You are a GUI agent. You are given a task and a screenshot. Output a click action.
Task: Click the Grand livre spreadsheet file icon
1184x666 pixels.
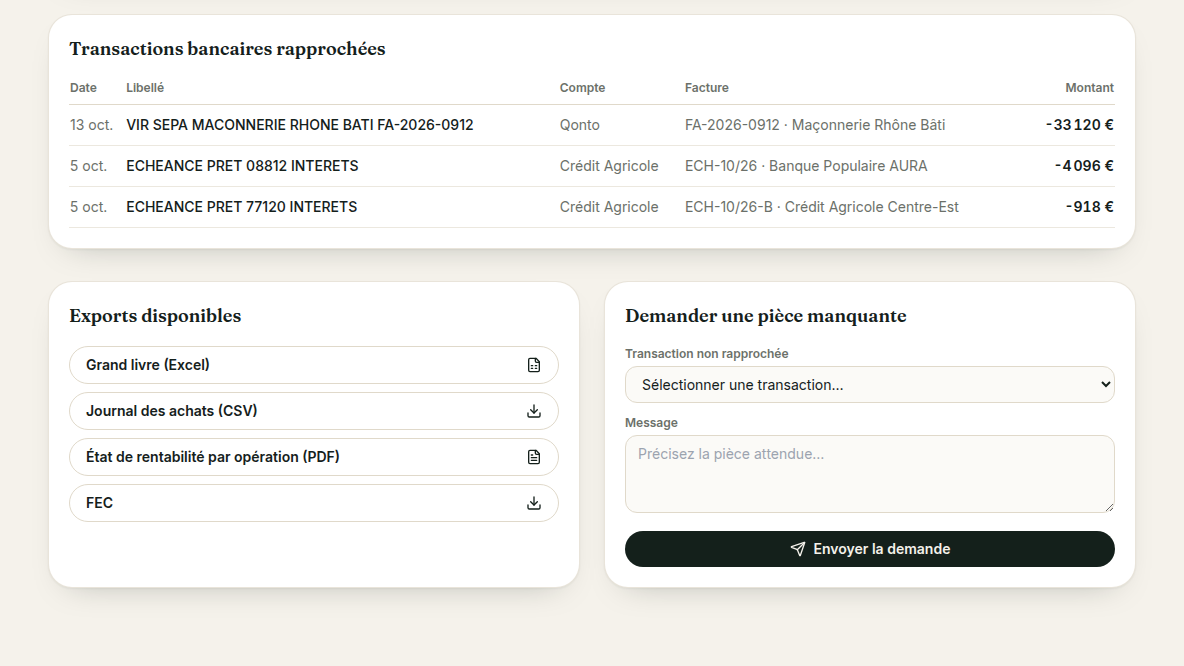(534, 365)
